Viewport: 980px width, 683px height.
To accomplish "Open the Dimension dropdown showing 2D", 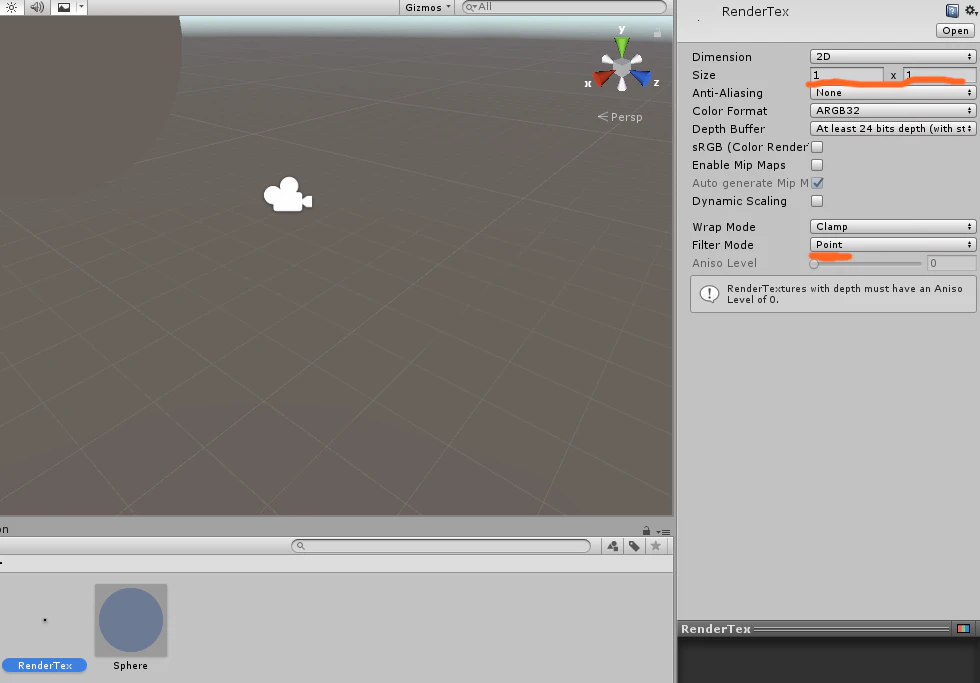I will pyautogui.click(x=892, y=56).
